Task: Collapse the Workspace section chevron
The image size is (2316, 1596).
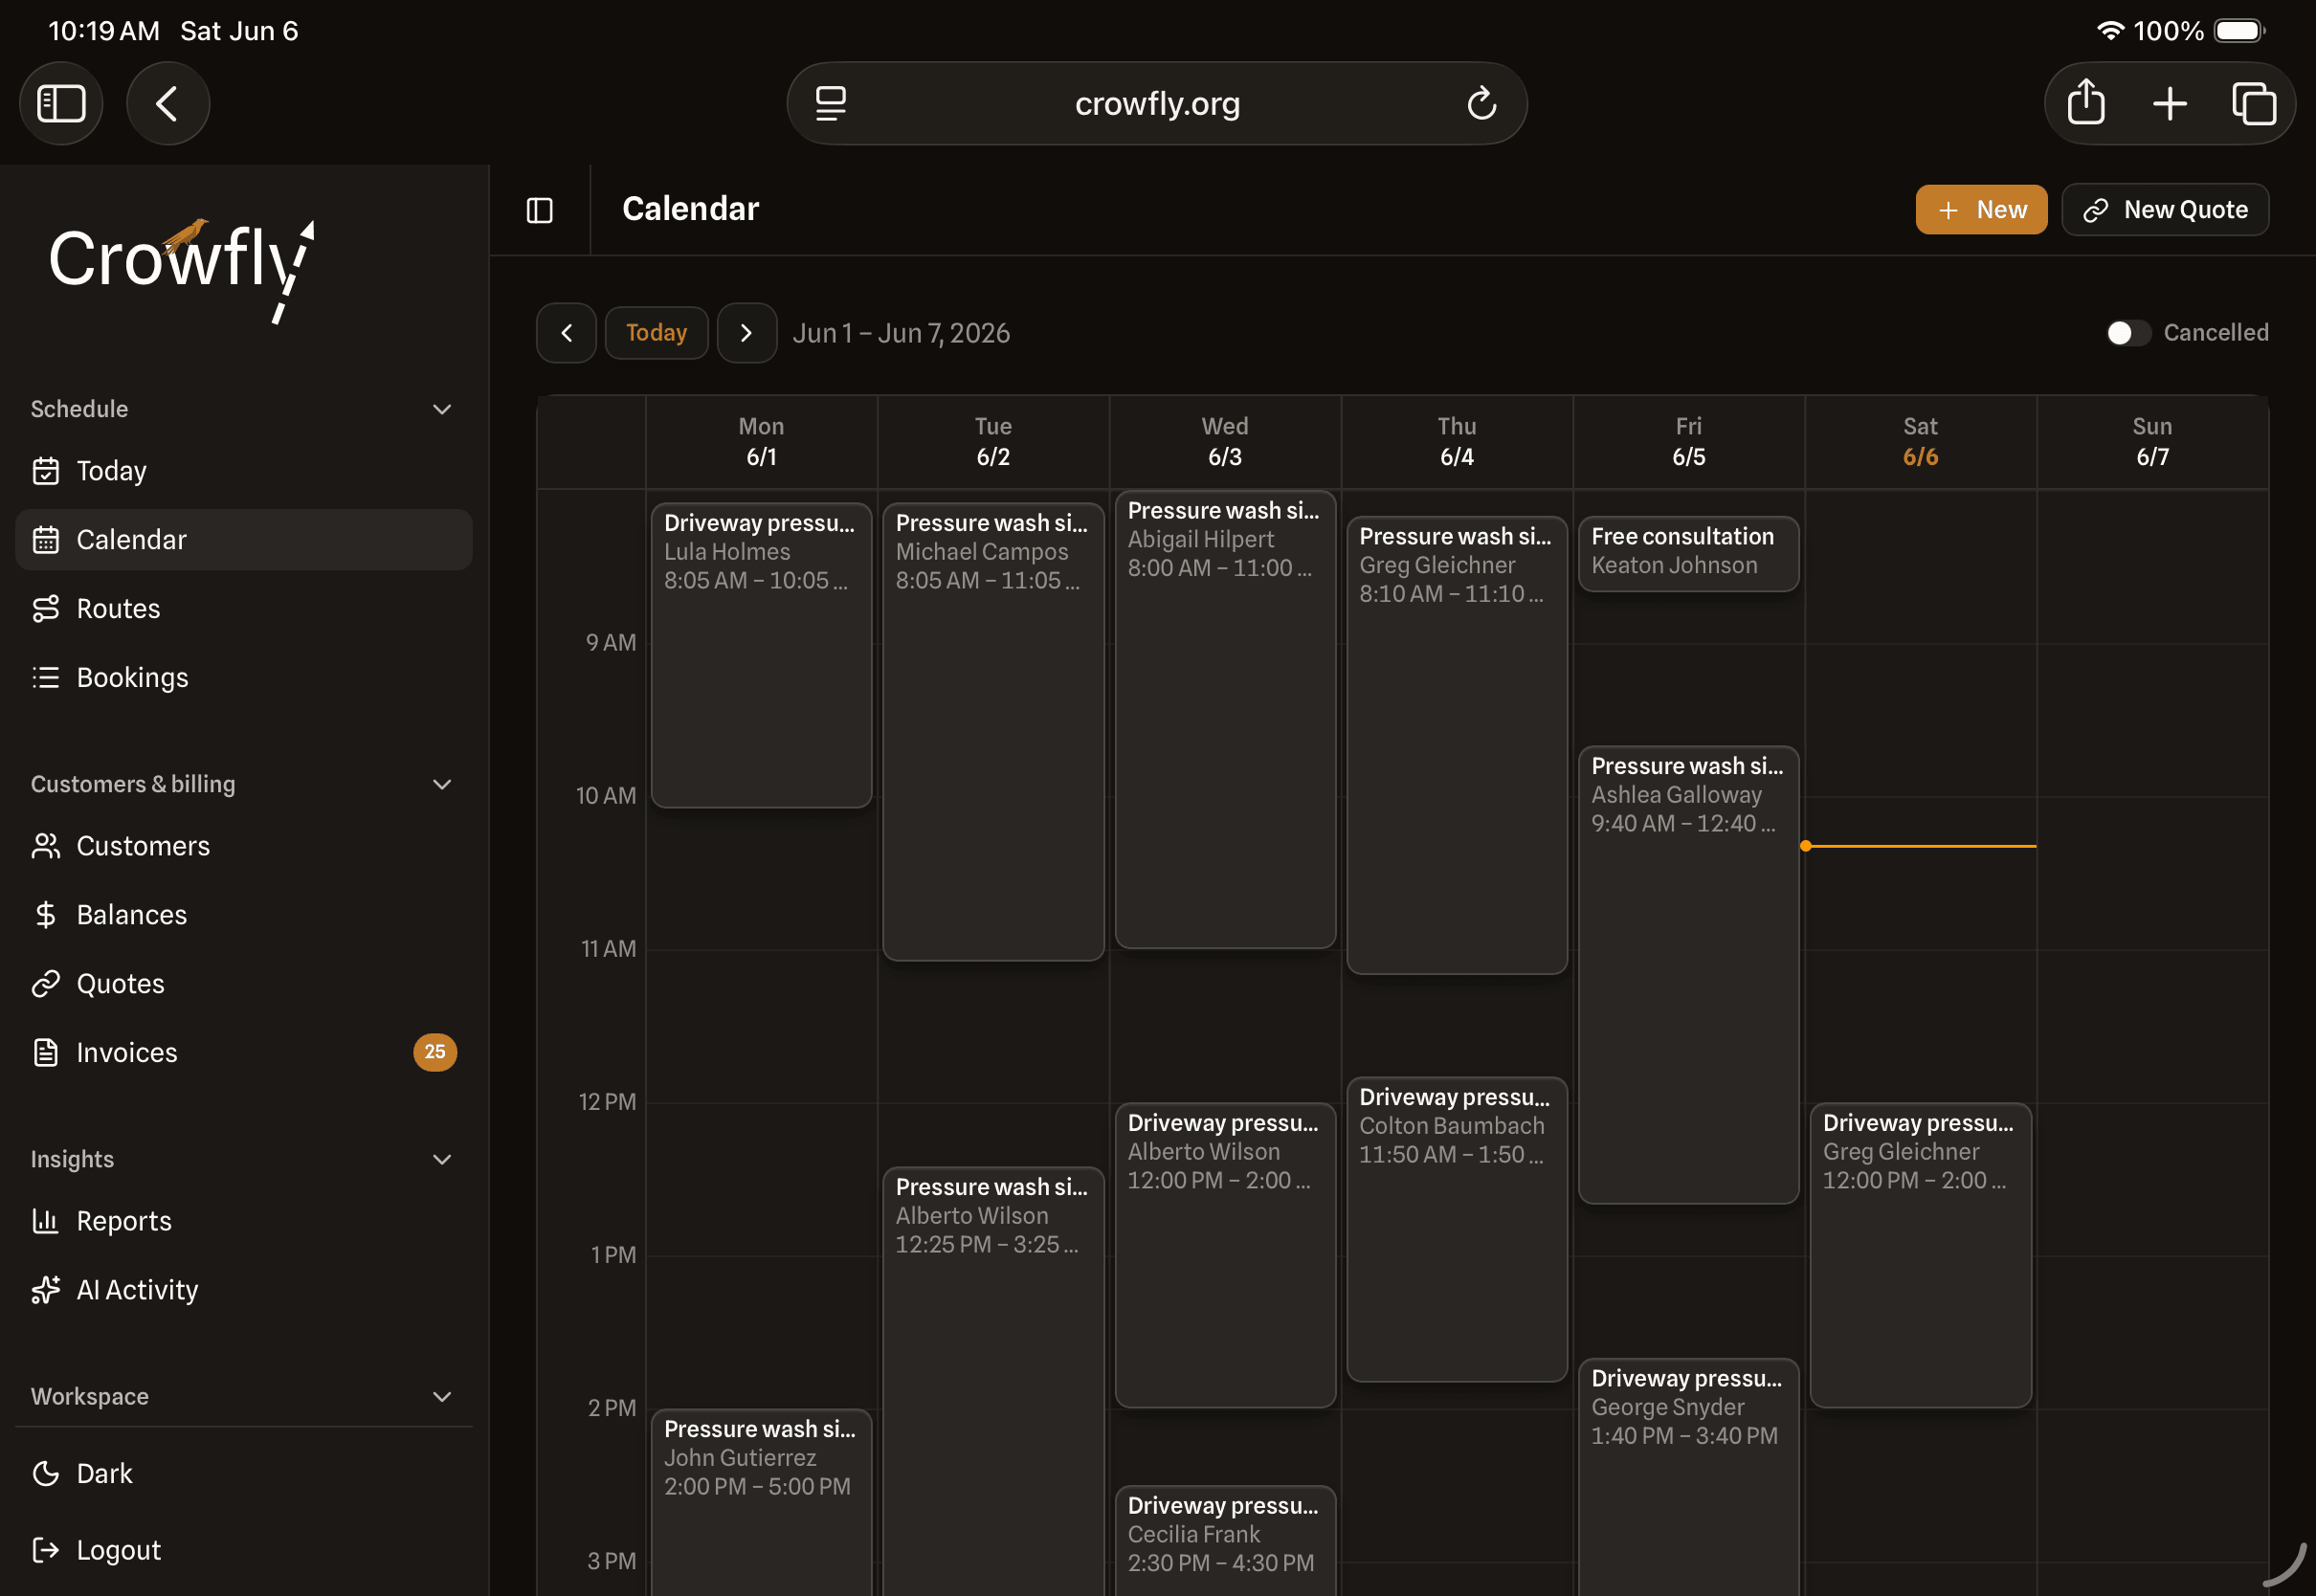Action: 442,1396
